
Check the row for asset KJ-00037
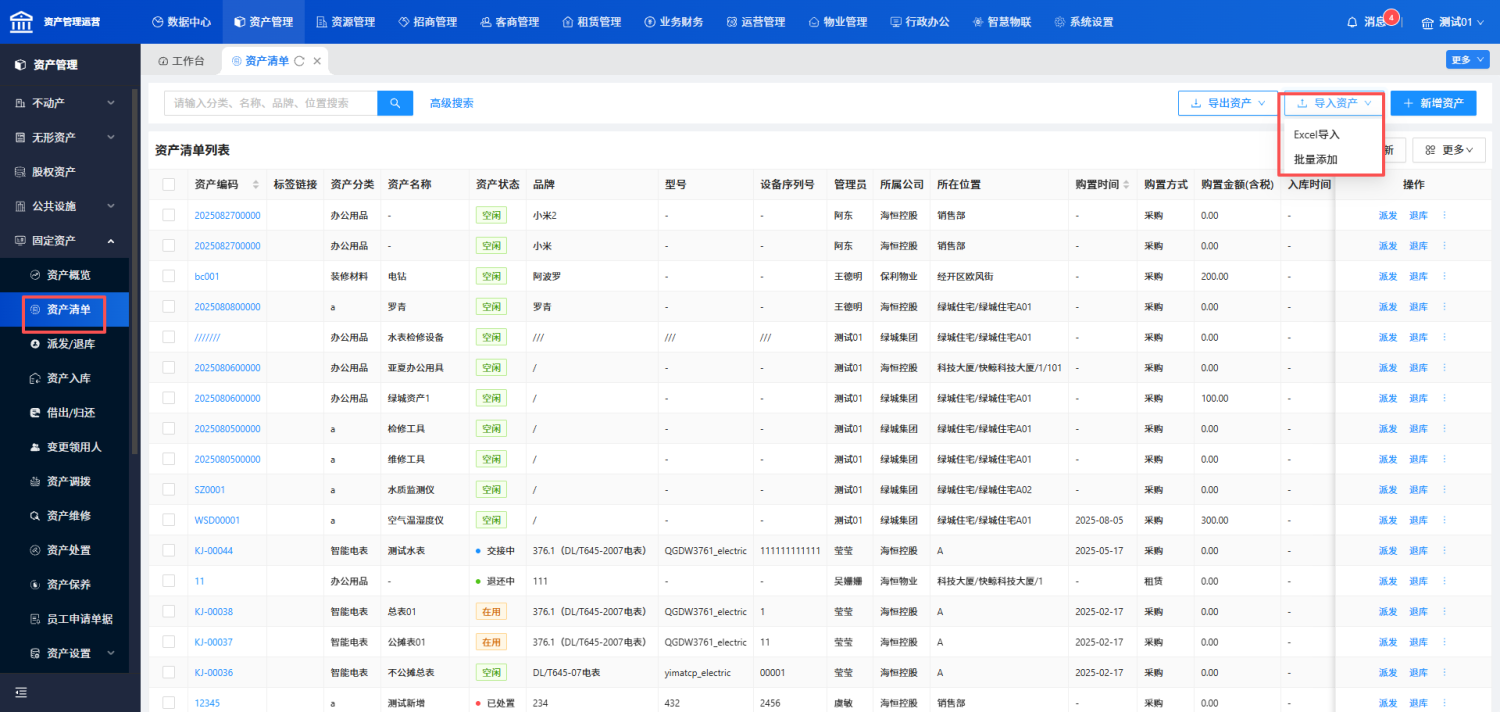[169, 642]
